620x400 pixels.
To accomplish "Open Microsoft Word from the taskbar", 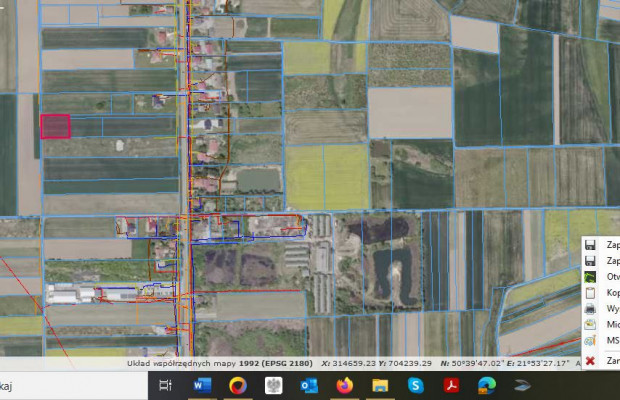I will 201,385.
